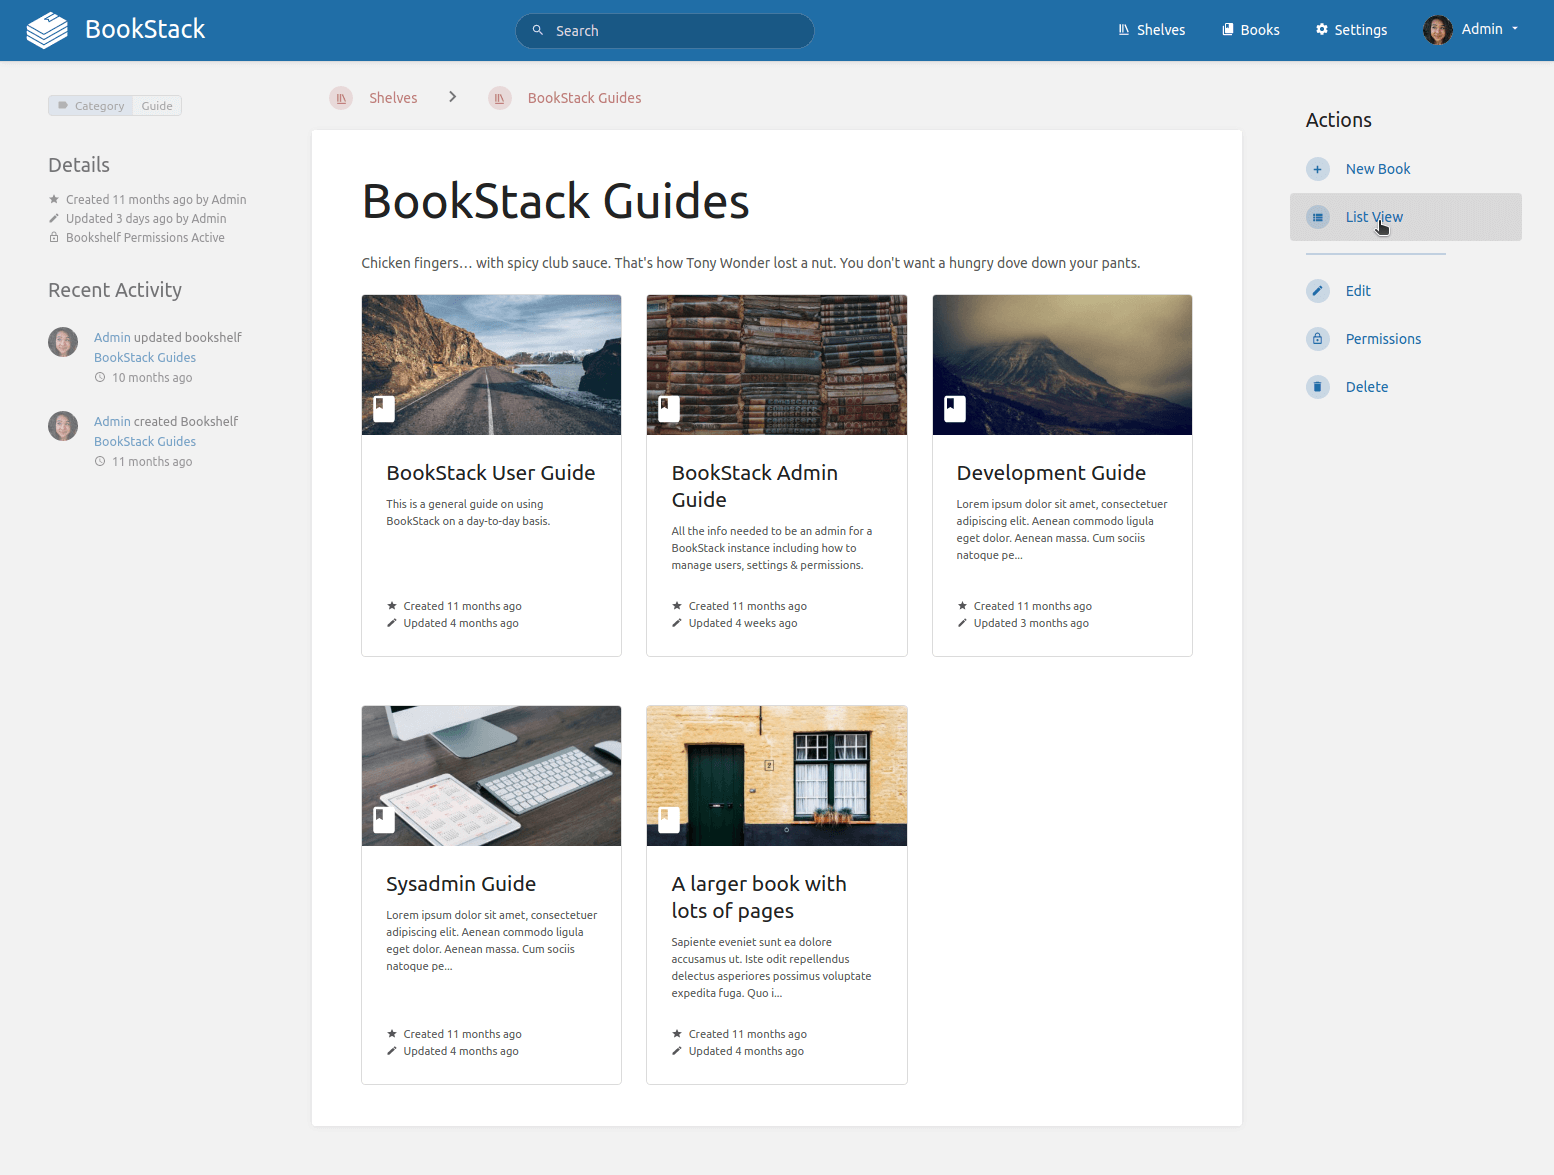The image size is (1554, 1175).
Task: Click Shelves breadcrumb link
Action: pos(393,98)
